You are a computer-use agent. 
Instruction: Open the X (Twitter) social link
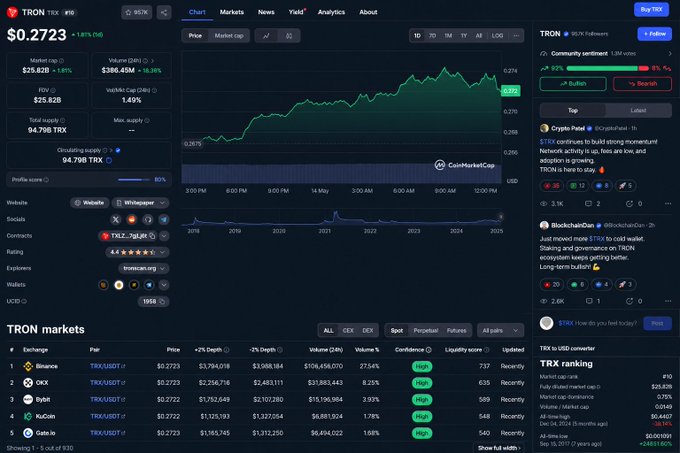click(x=116, y=219)
